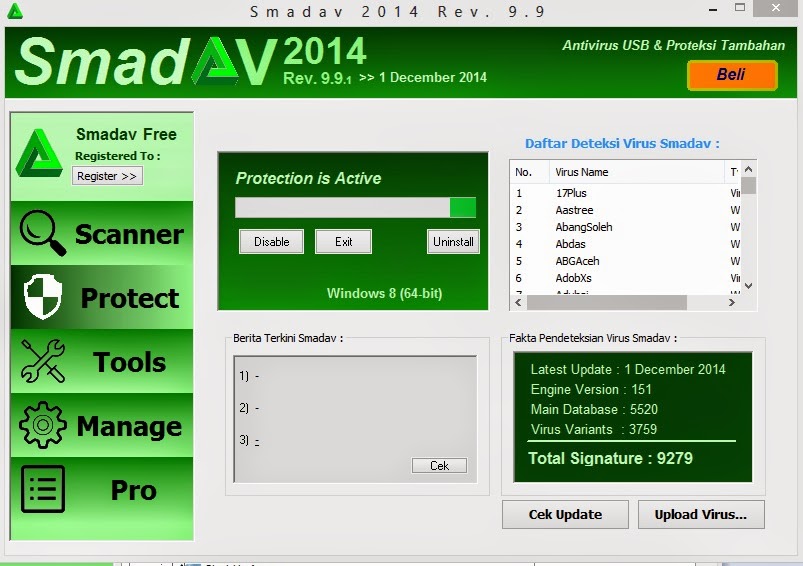Click the Protection is Active text
The height and width of the screenshot is (566, 803).
(x=308, y=178)
